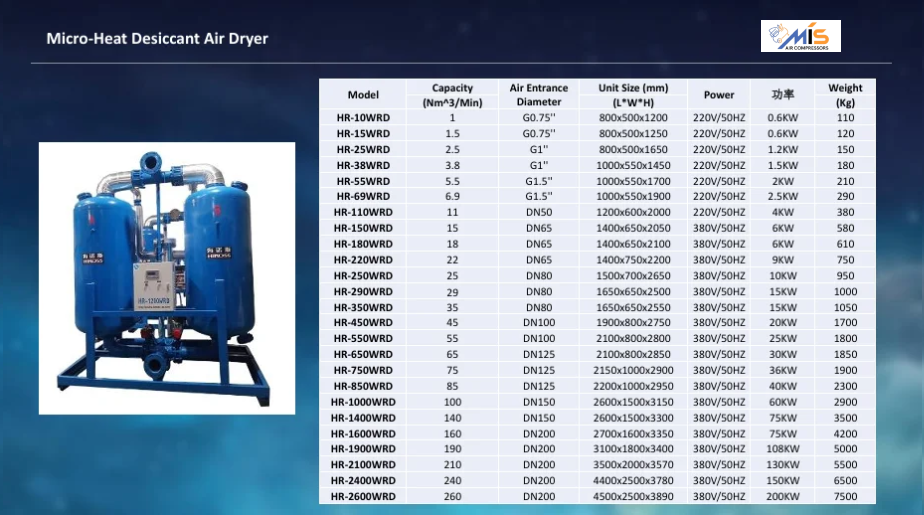924x515 pixels.
Task: Click the Air Entrance Diameter header
Action: [x=539, y=95]
